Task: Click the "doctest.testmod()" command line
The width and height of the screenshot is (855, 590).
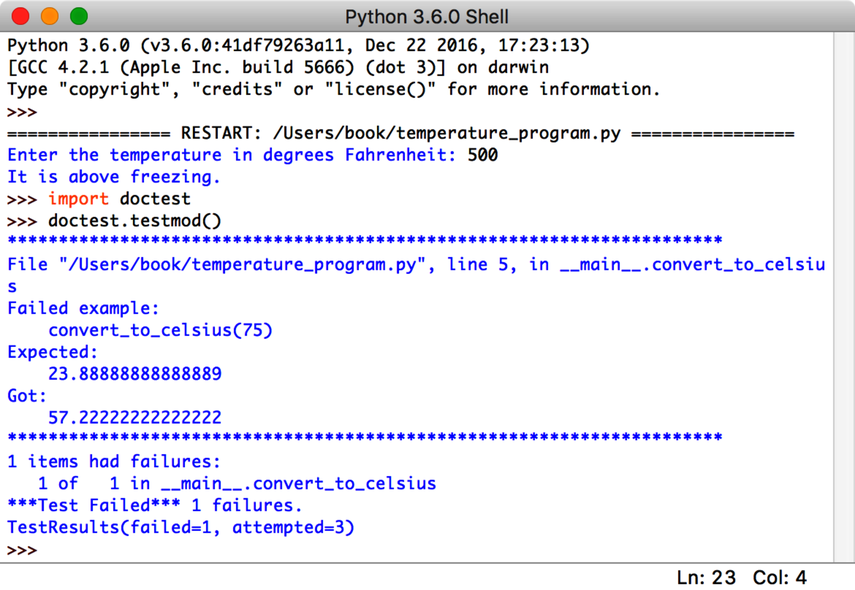Action: point(135,221)
